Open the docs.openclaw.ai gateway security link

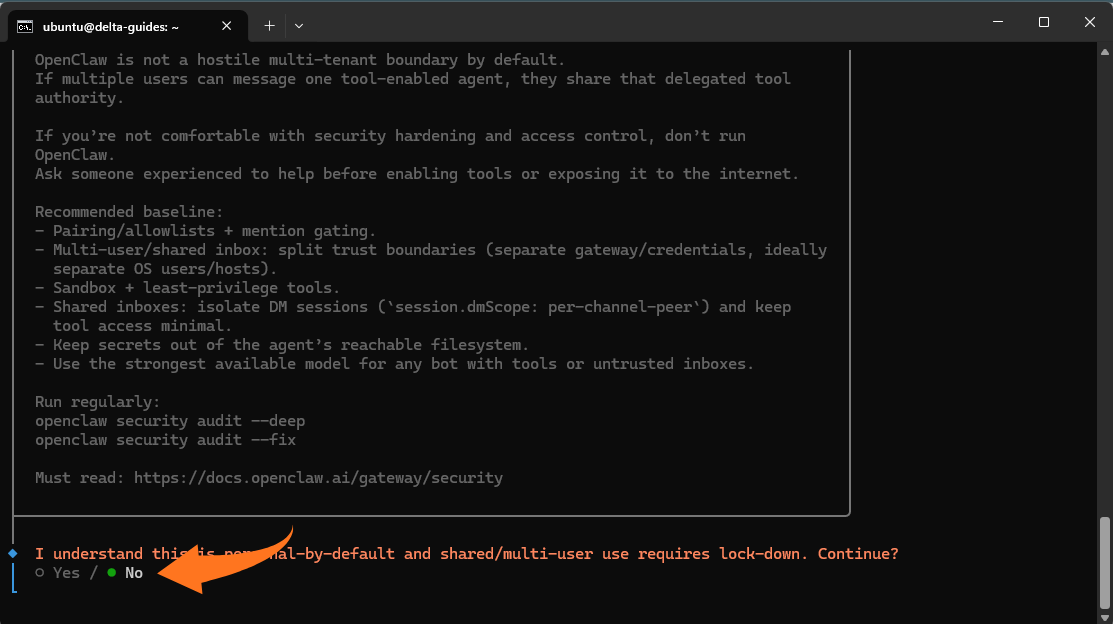click(x=318, y=478)
